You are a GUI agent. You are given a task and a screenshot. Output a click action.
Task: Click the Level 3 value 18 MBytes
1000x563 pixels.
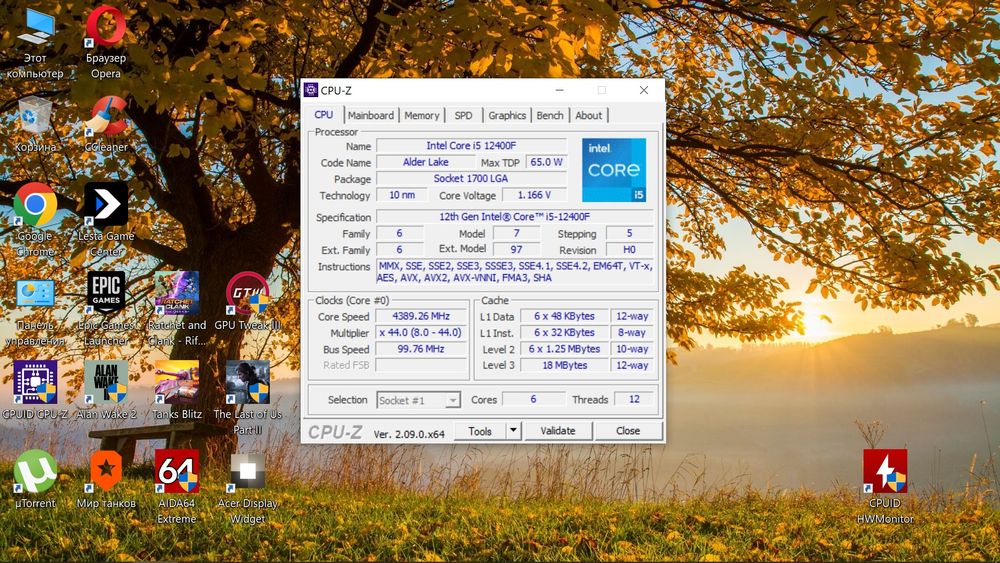564,365
